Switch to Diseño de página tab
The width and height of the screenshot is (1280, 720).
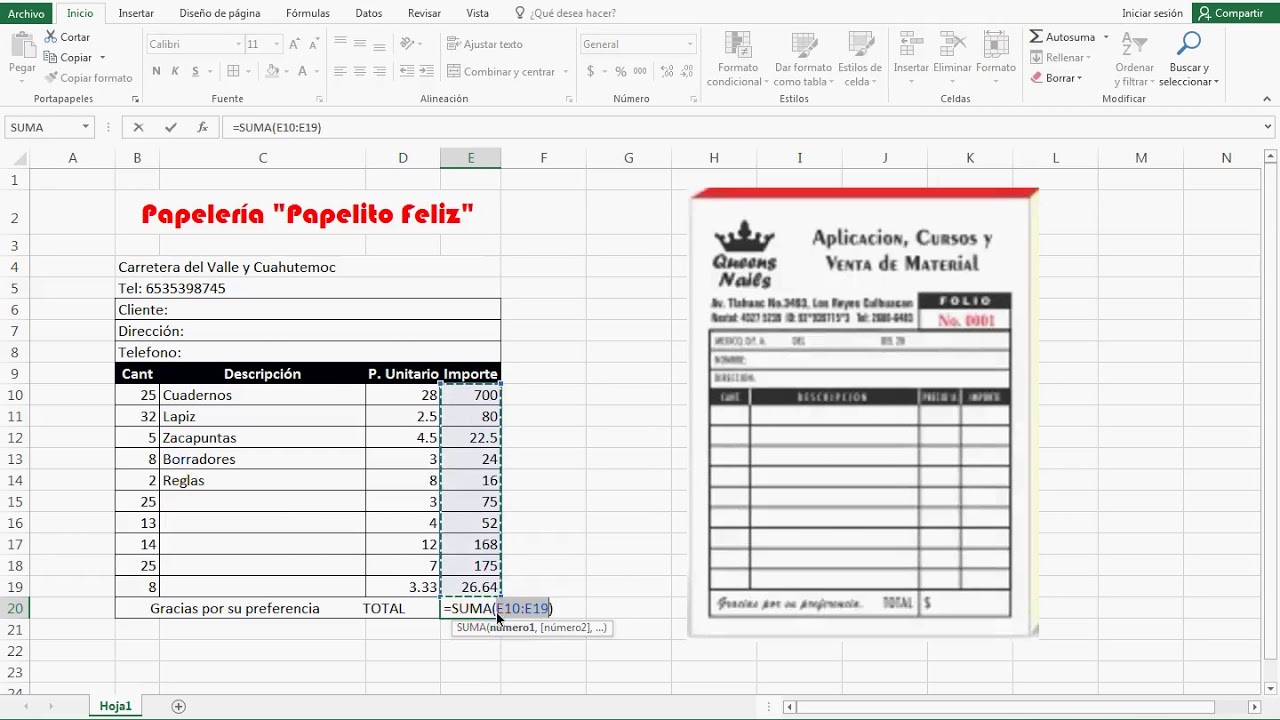click(220, 13)
